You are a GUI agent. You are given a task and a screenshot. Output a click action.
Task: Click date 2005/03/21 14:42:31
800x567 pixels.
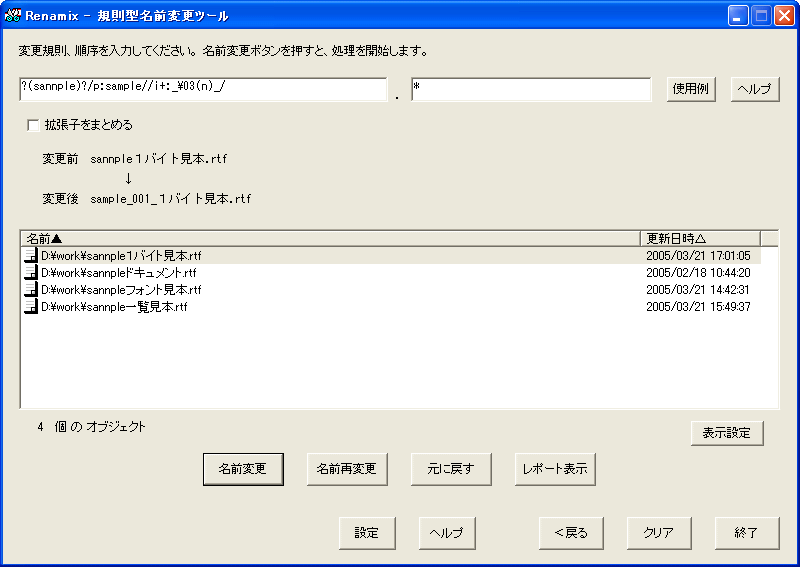click(x=698, y=289)
